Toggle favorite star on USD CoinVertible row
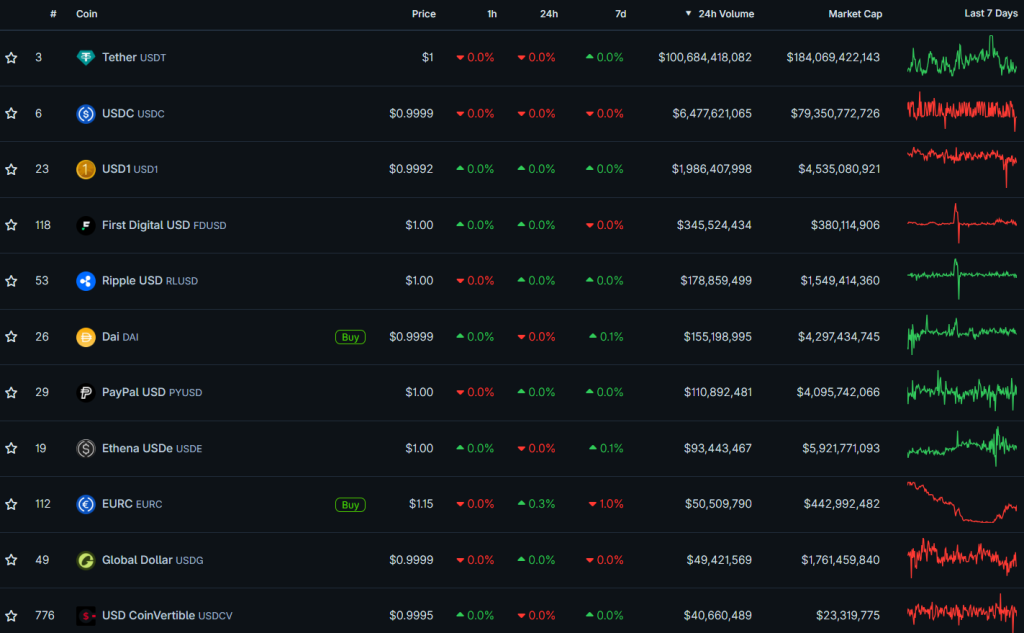1024x633 pixels. coord(11,616)
